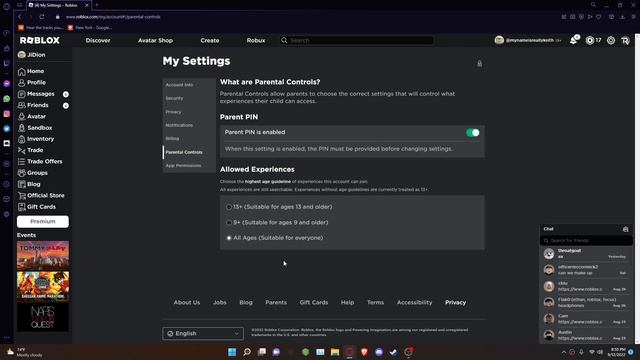Toggle the Parent PIN is enabled switch

[x=473, y=133]
